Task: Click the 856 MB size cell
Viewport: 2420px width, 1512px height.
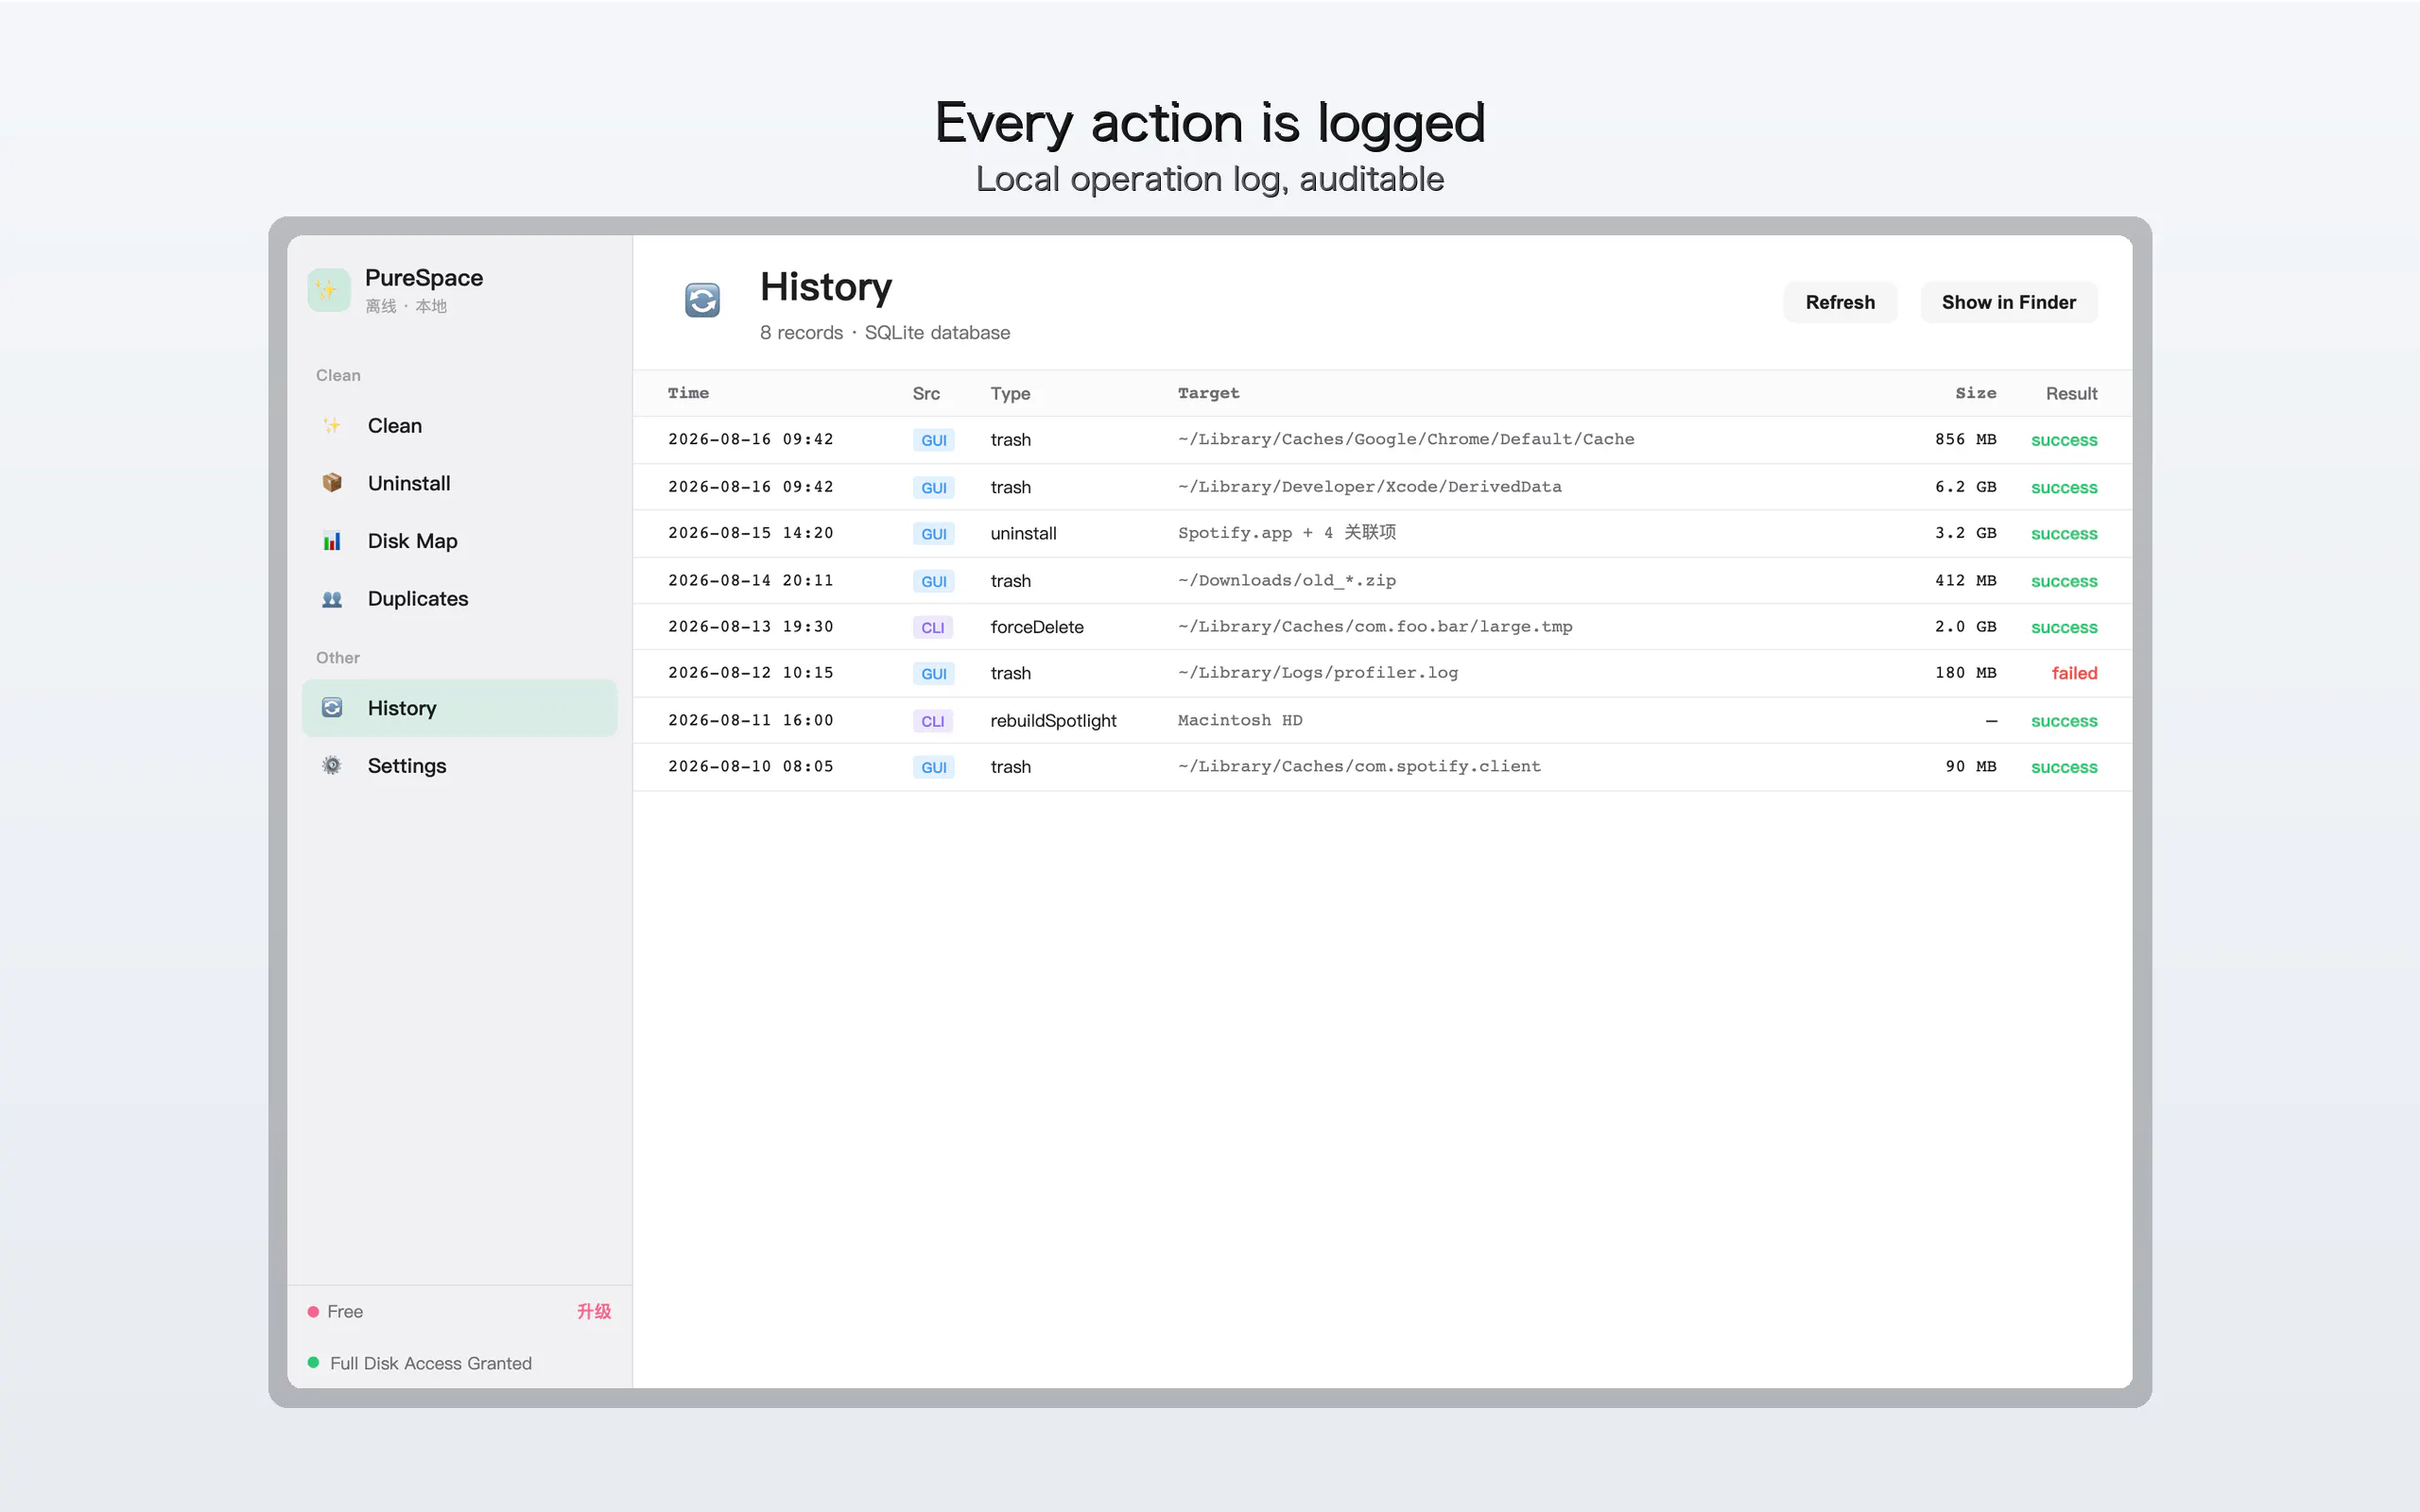Action: pos(1965,439)
